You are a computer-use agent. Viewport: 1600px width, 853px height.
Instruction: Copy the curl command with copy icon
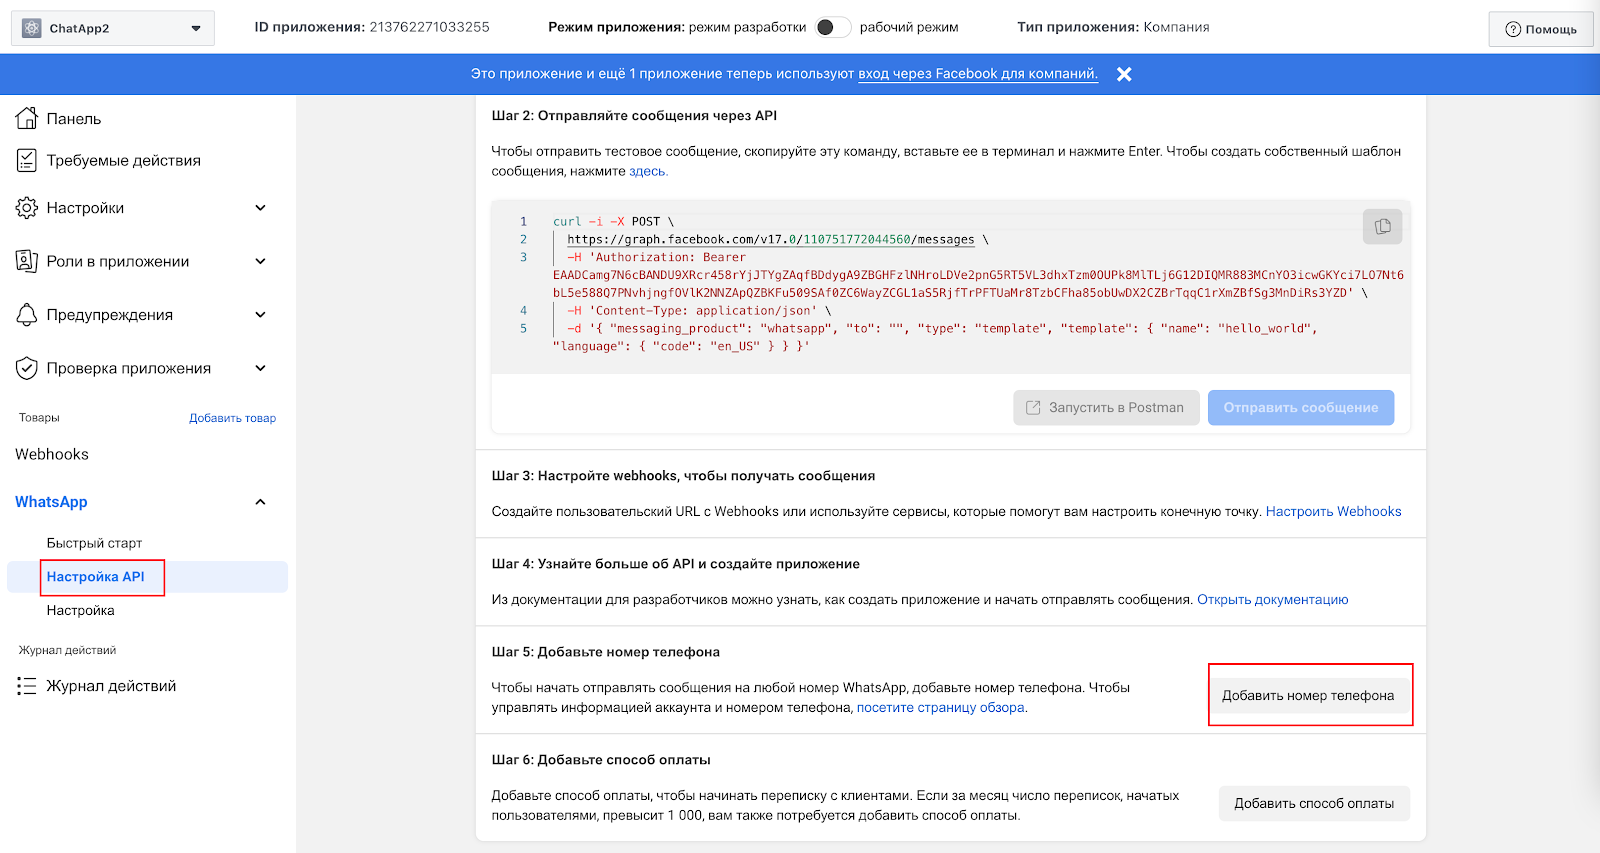(x=1383, y=227)
